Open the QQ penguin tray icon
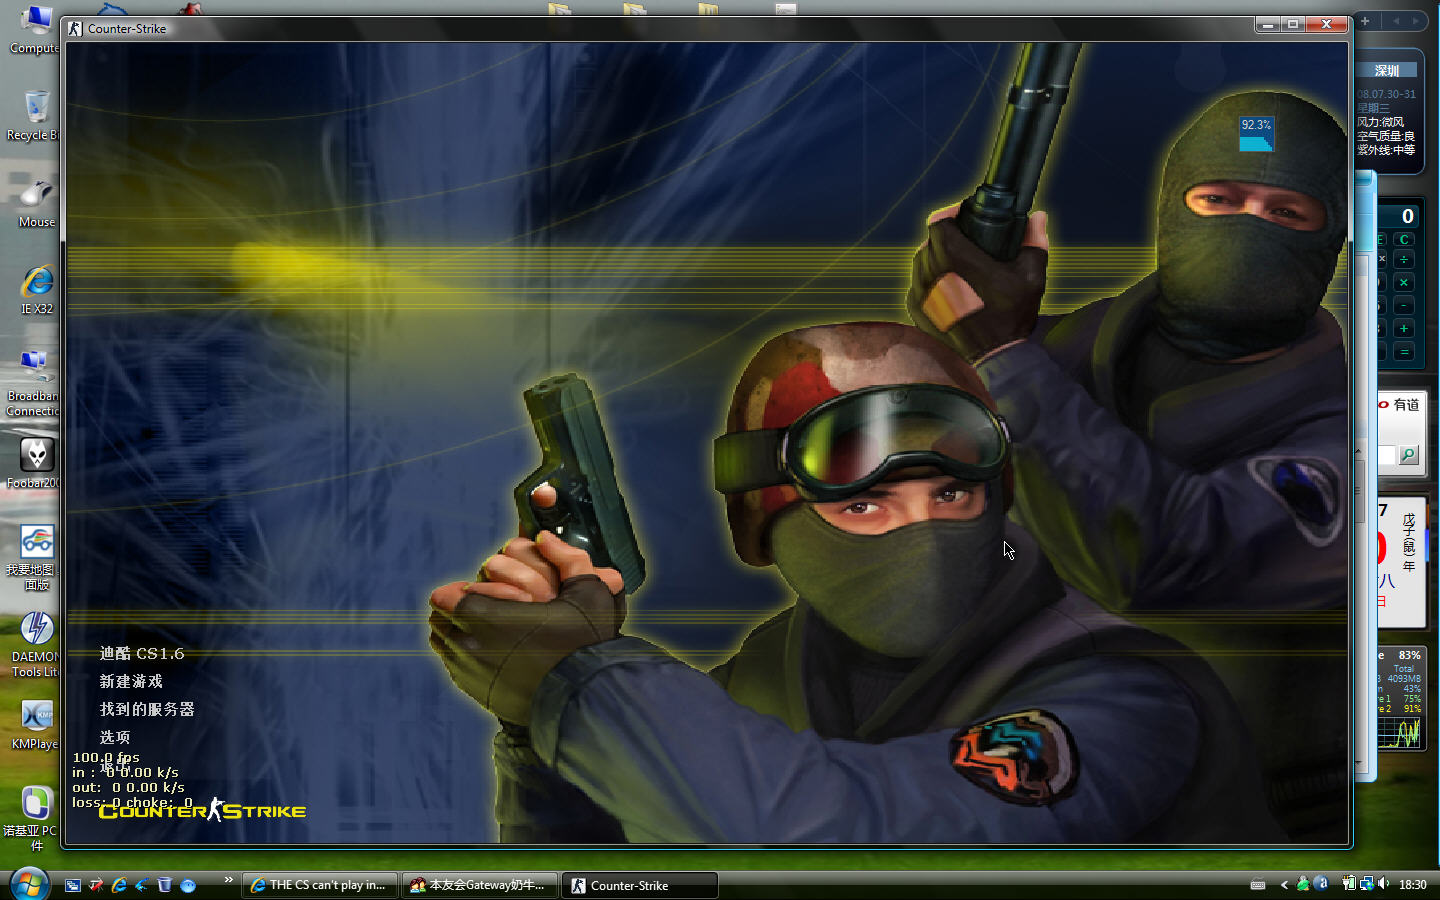This screenshot has width=1440, height=900. tap(1303, 884)
